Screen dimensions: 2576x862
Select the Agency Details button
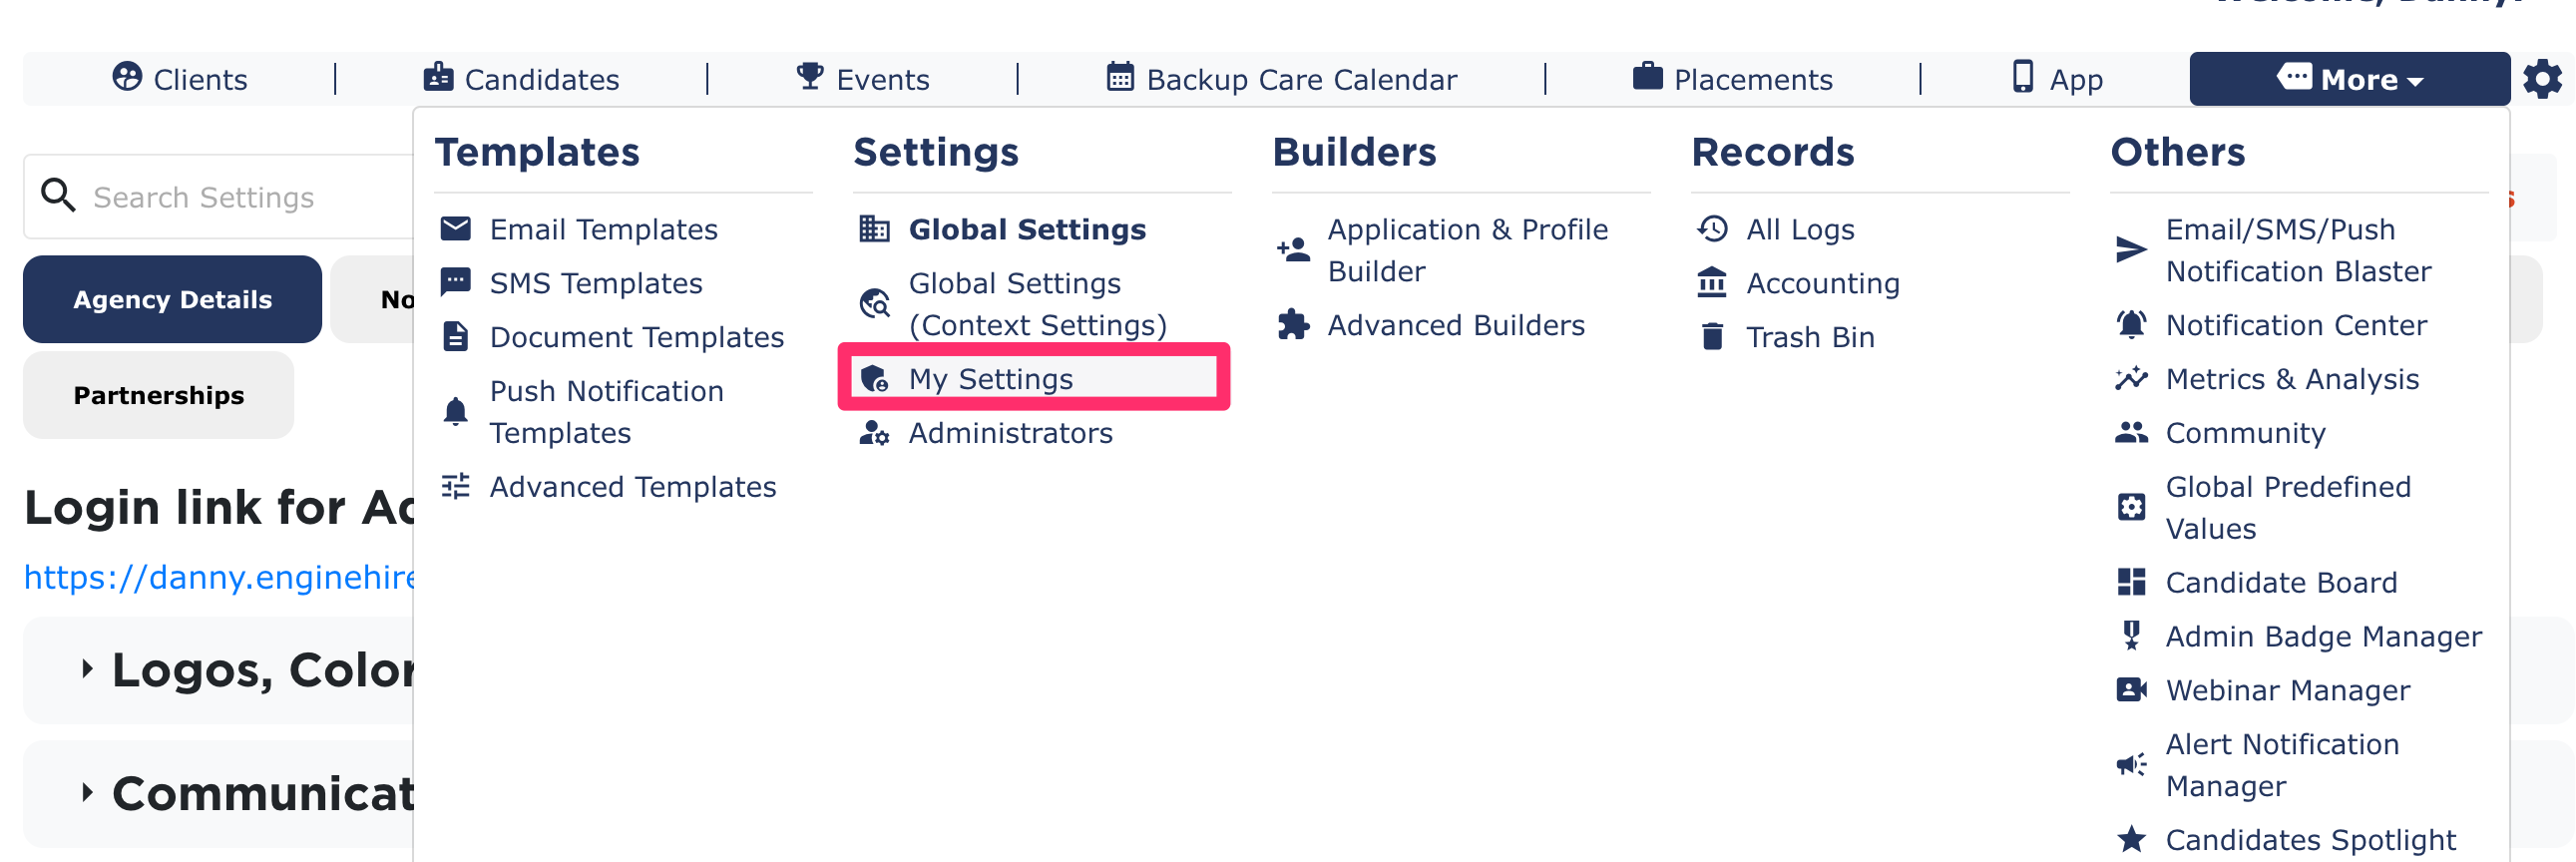click(172, 299)
